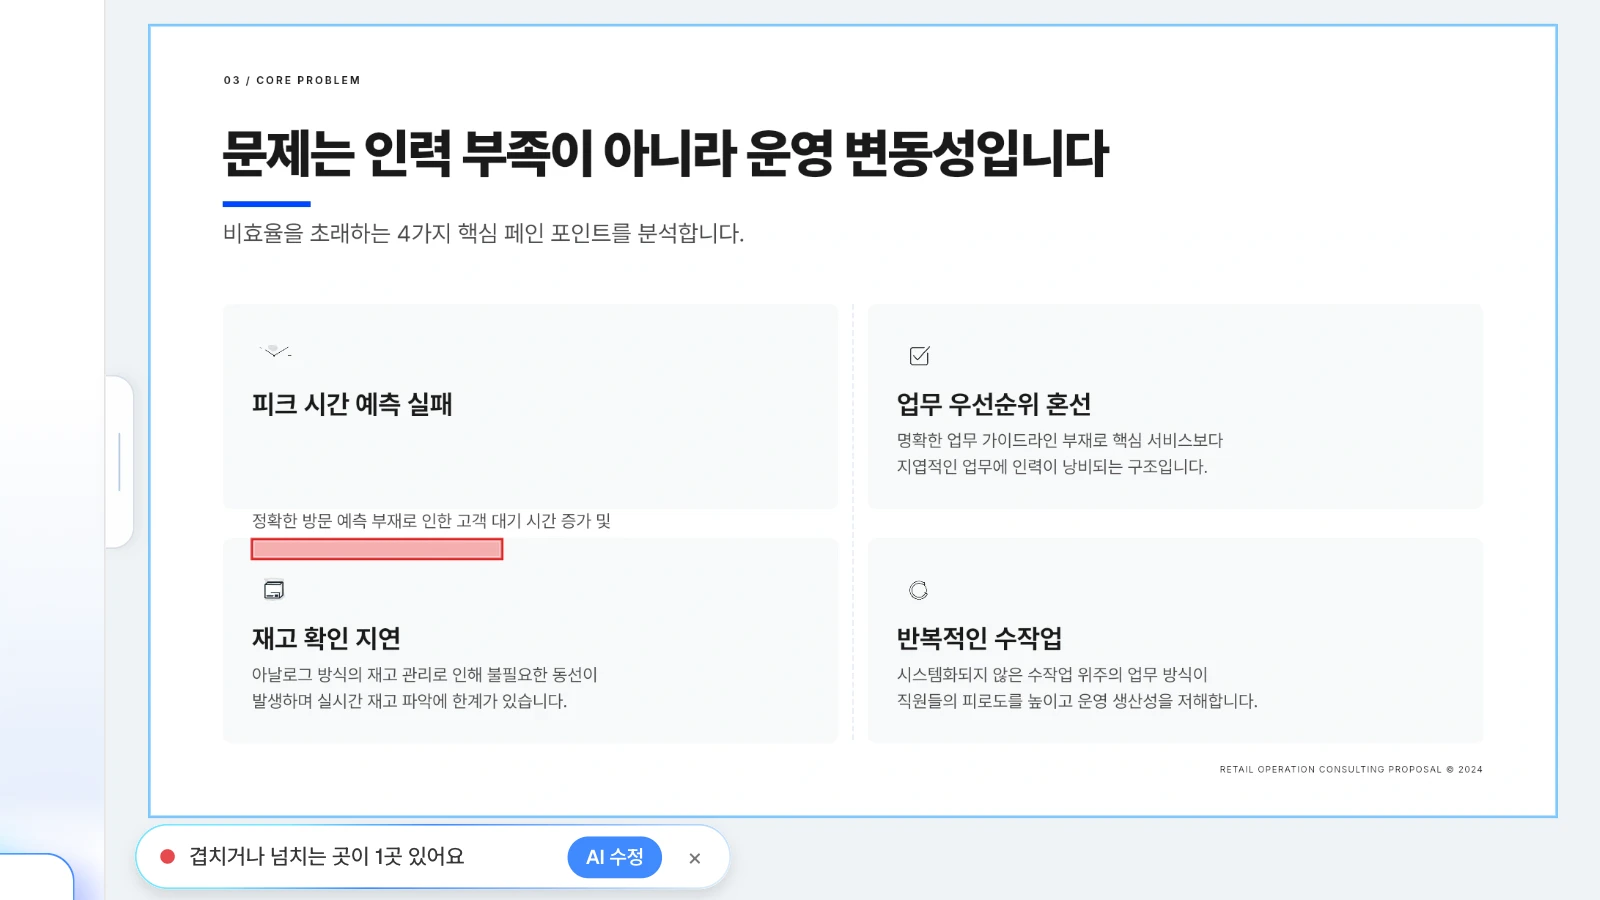Viewport: 1600px width, 900px height.
Task: Open the collapsed side panel handle
Action: 119,462
